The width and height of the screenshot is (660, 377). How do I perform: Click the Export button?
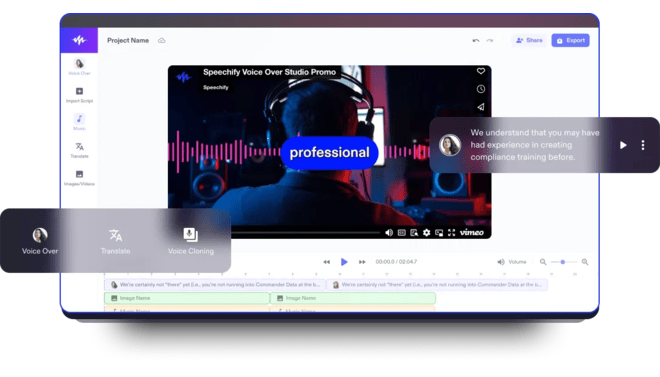coord(570,40)
